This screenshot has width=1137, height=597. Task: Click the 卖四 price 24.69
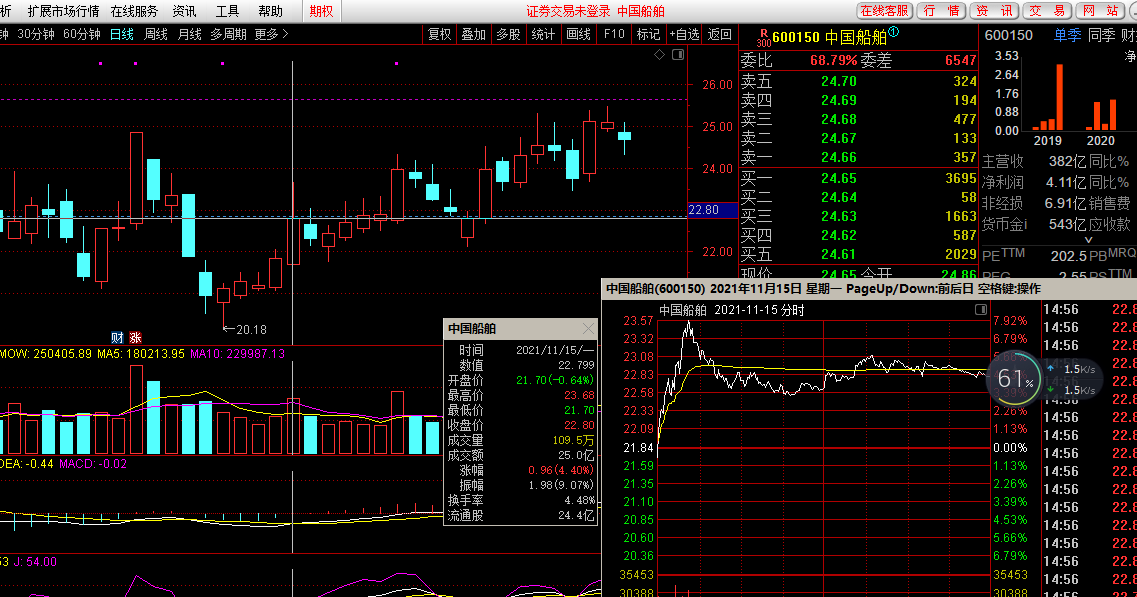[x=839, y=100]
